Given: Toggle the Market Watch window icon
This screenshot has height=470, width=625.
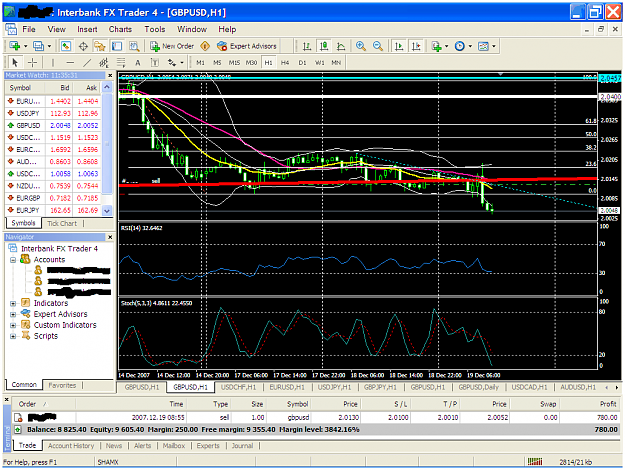Looking at the screenshot, I should click(66, 46).
